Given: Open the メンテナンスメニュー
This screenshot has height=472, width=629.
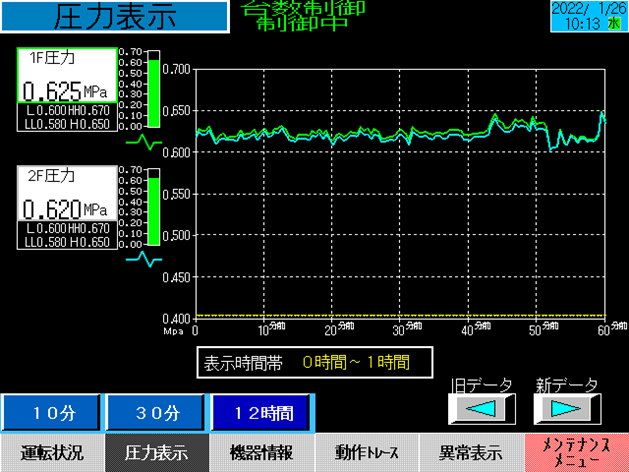Looking at the screenshot, I should click(x=576, y=452).
